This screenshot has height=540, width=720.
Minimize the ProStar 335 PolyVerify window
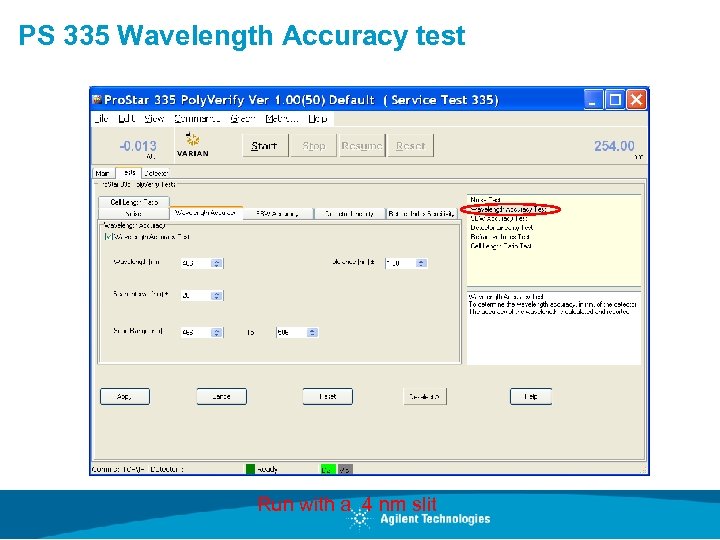pos(592,100)
